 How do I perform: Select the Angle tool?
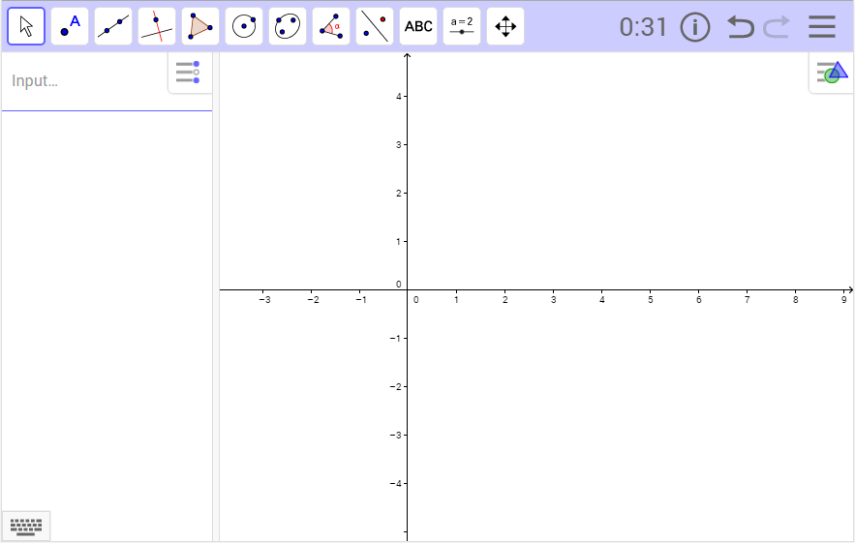click(331, 26)
